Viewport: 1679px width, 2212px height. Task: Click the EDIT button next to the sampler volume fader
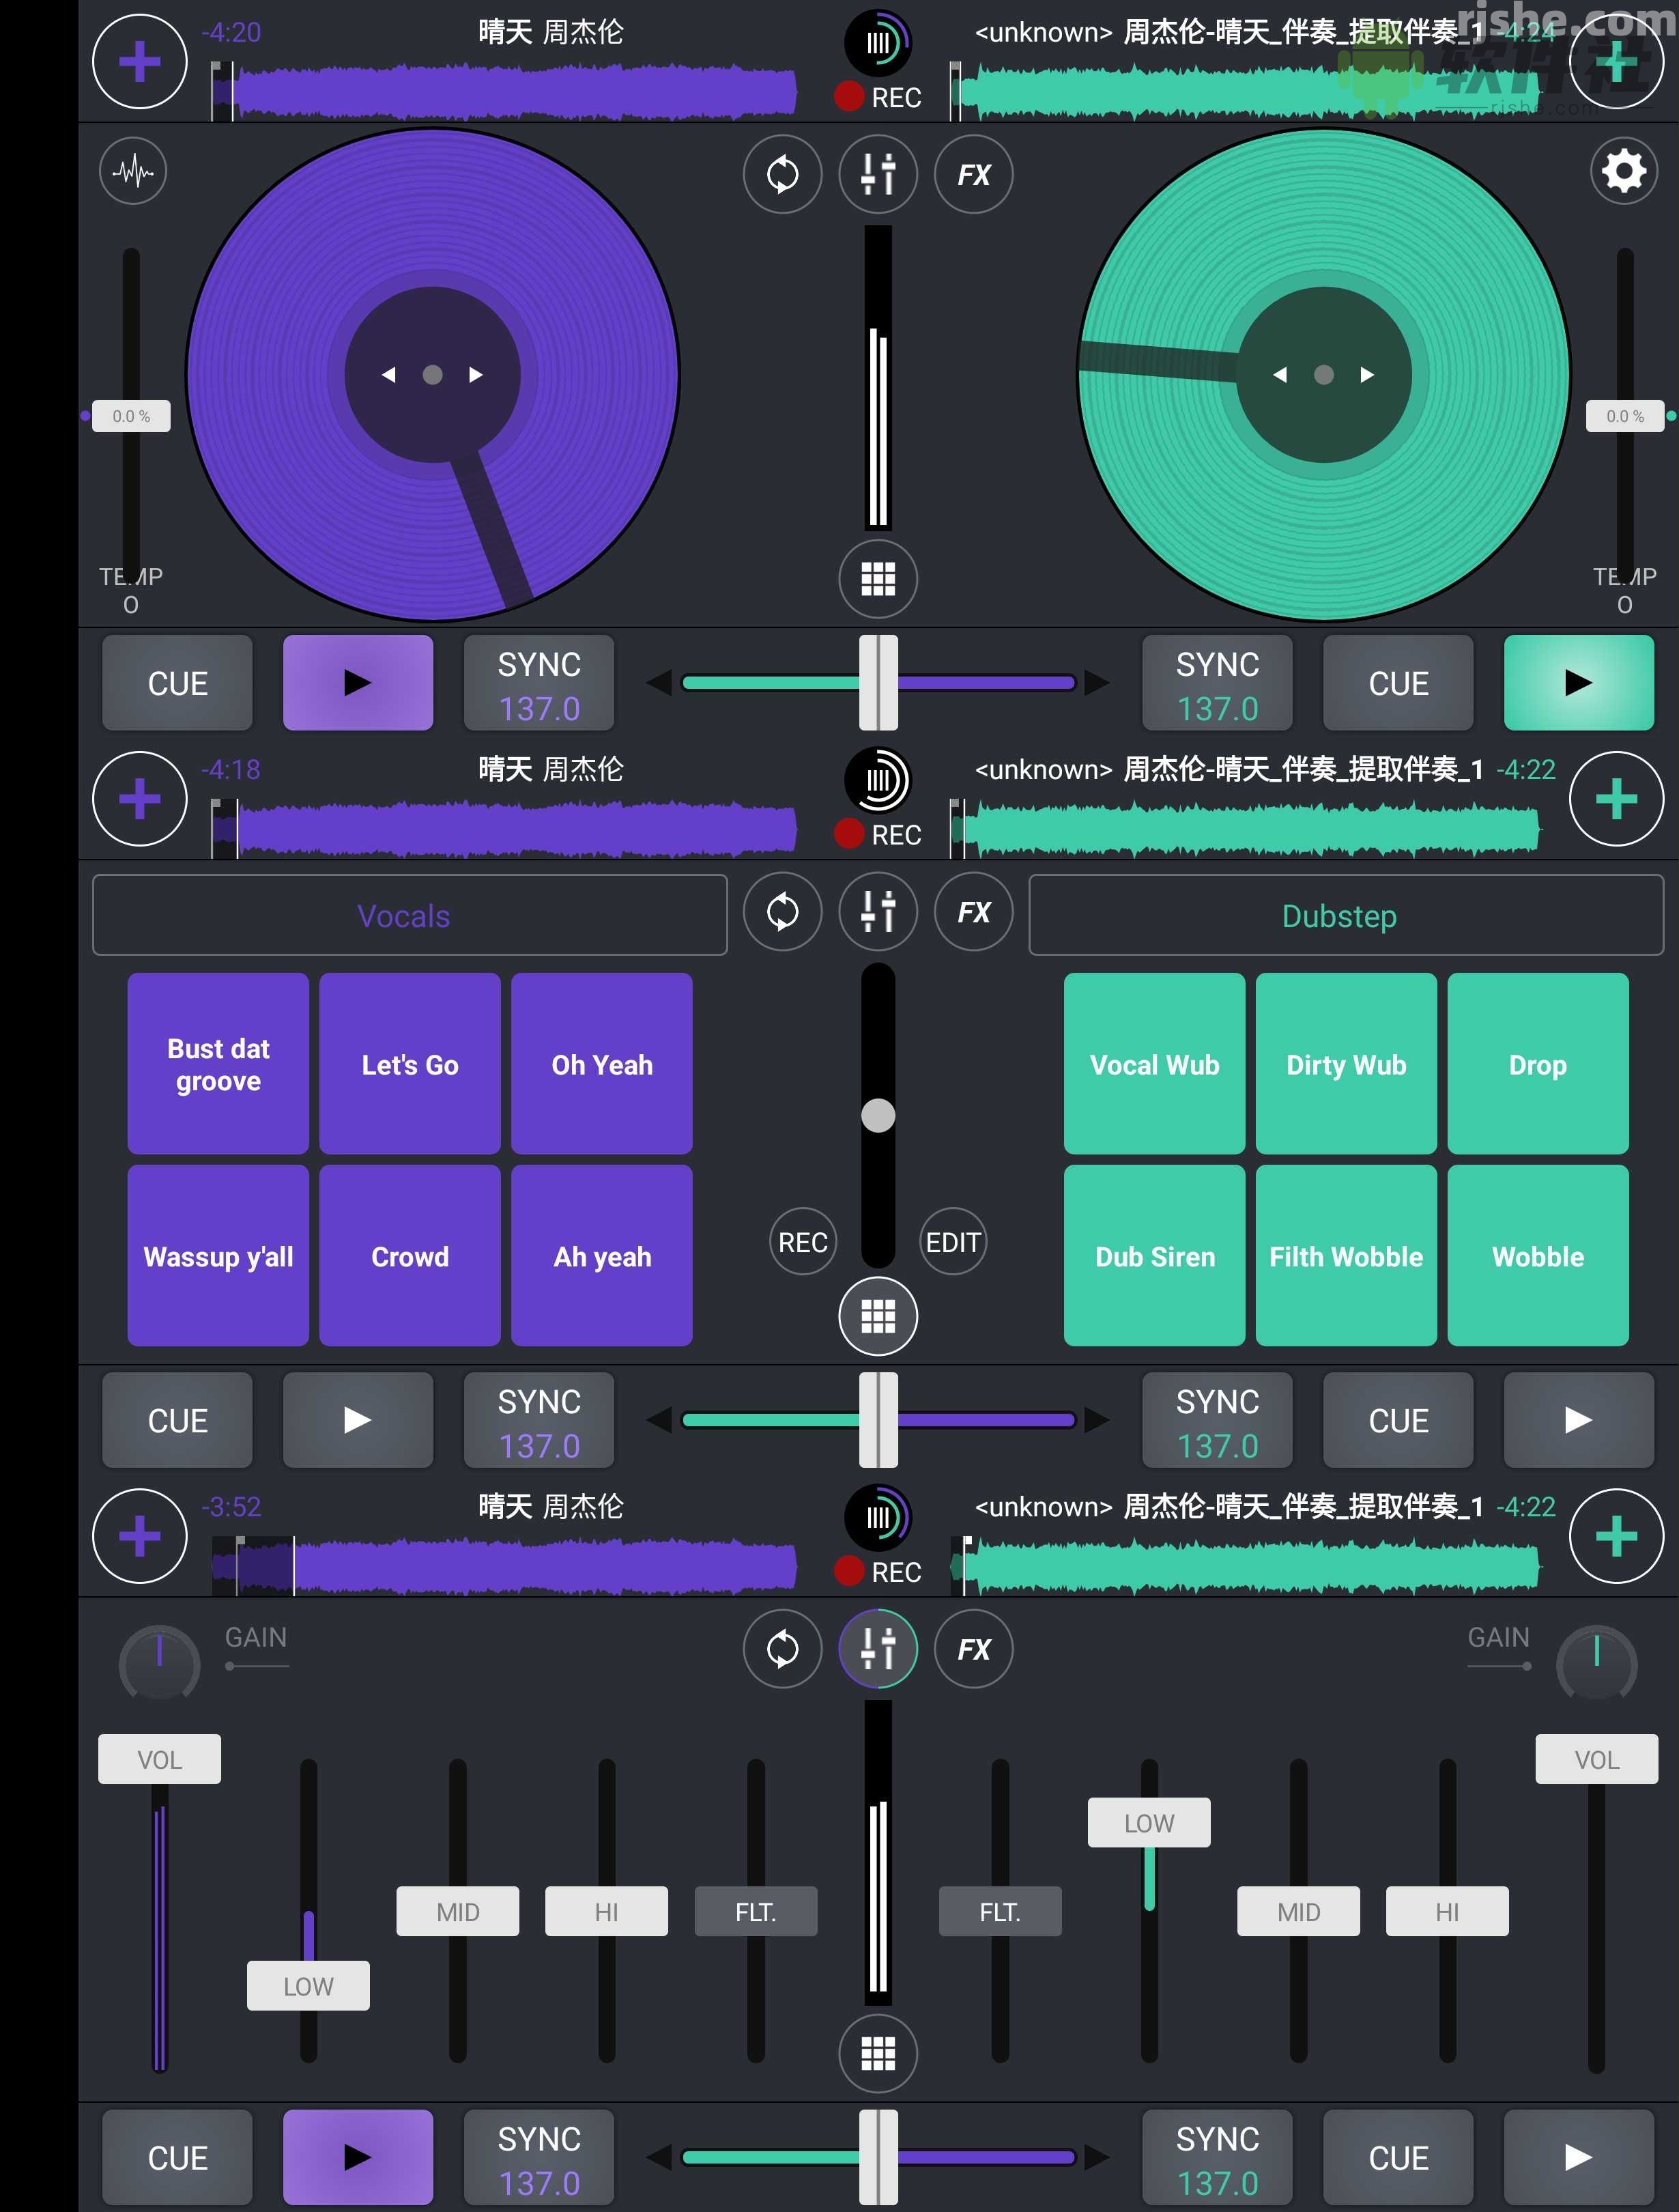[951, 1241]
